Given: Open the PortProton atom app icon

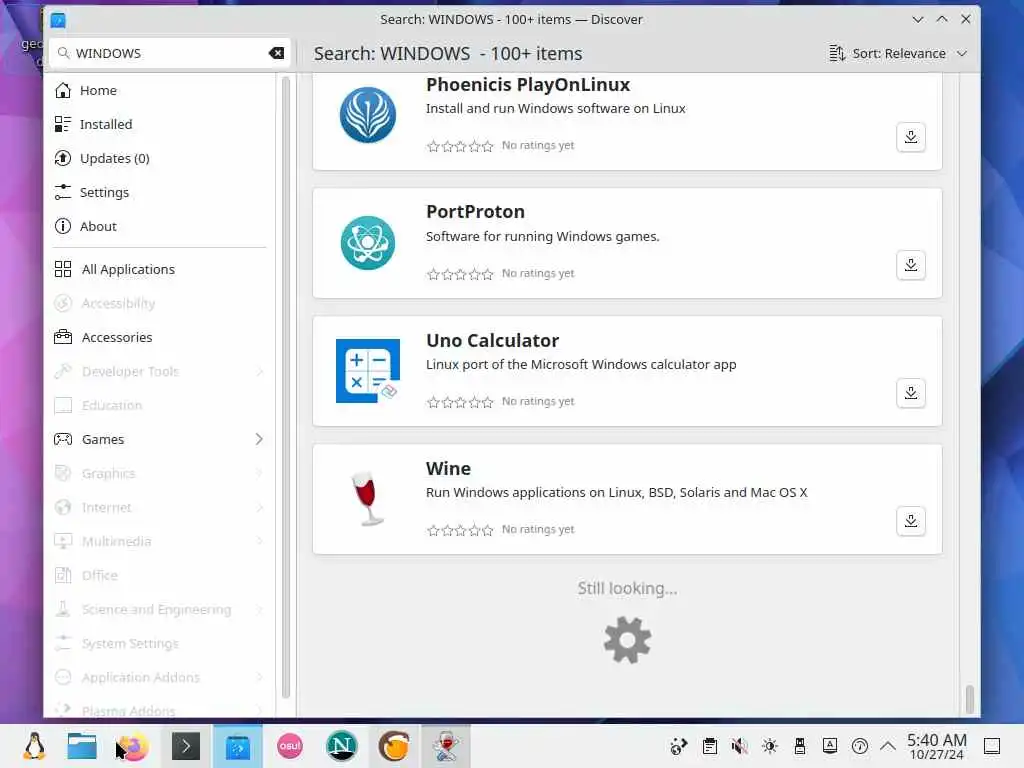Looking at the screenshot, I should click(x=368, y=243).
